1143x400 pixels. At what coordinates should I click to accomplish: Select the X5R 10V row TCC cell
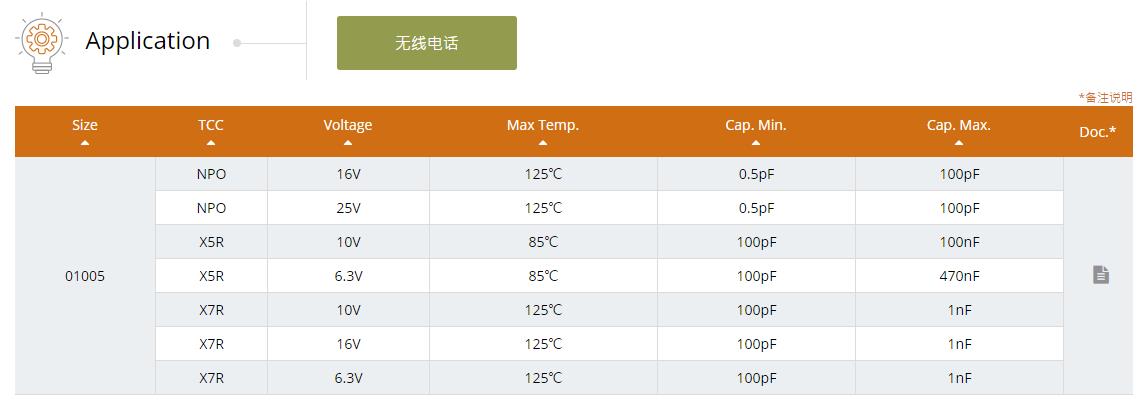coord(211,242)
